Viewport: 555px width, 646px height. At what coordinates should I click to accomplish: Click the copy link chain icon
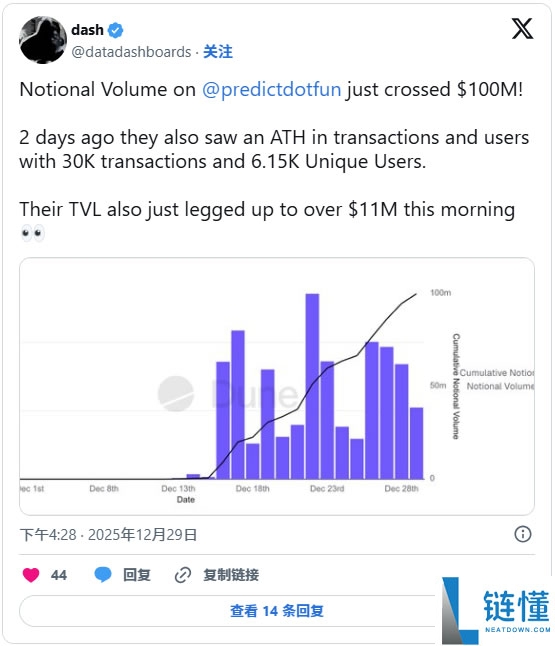183,575
